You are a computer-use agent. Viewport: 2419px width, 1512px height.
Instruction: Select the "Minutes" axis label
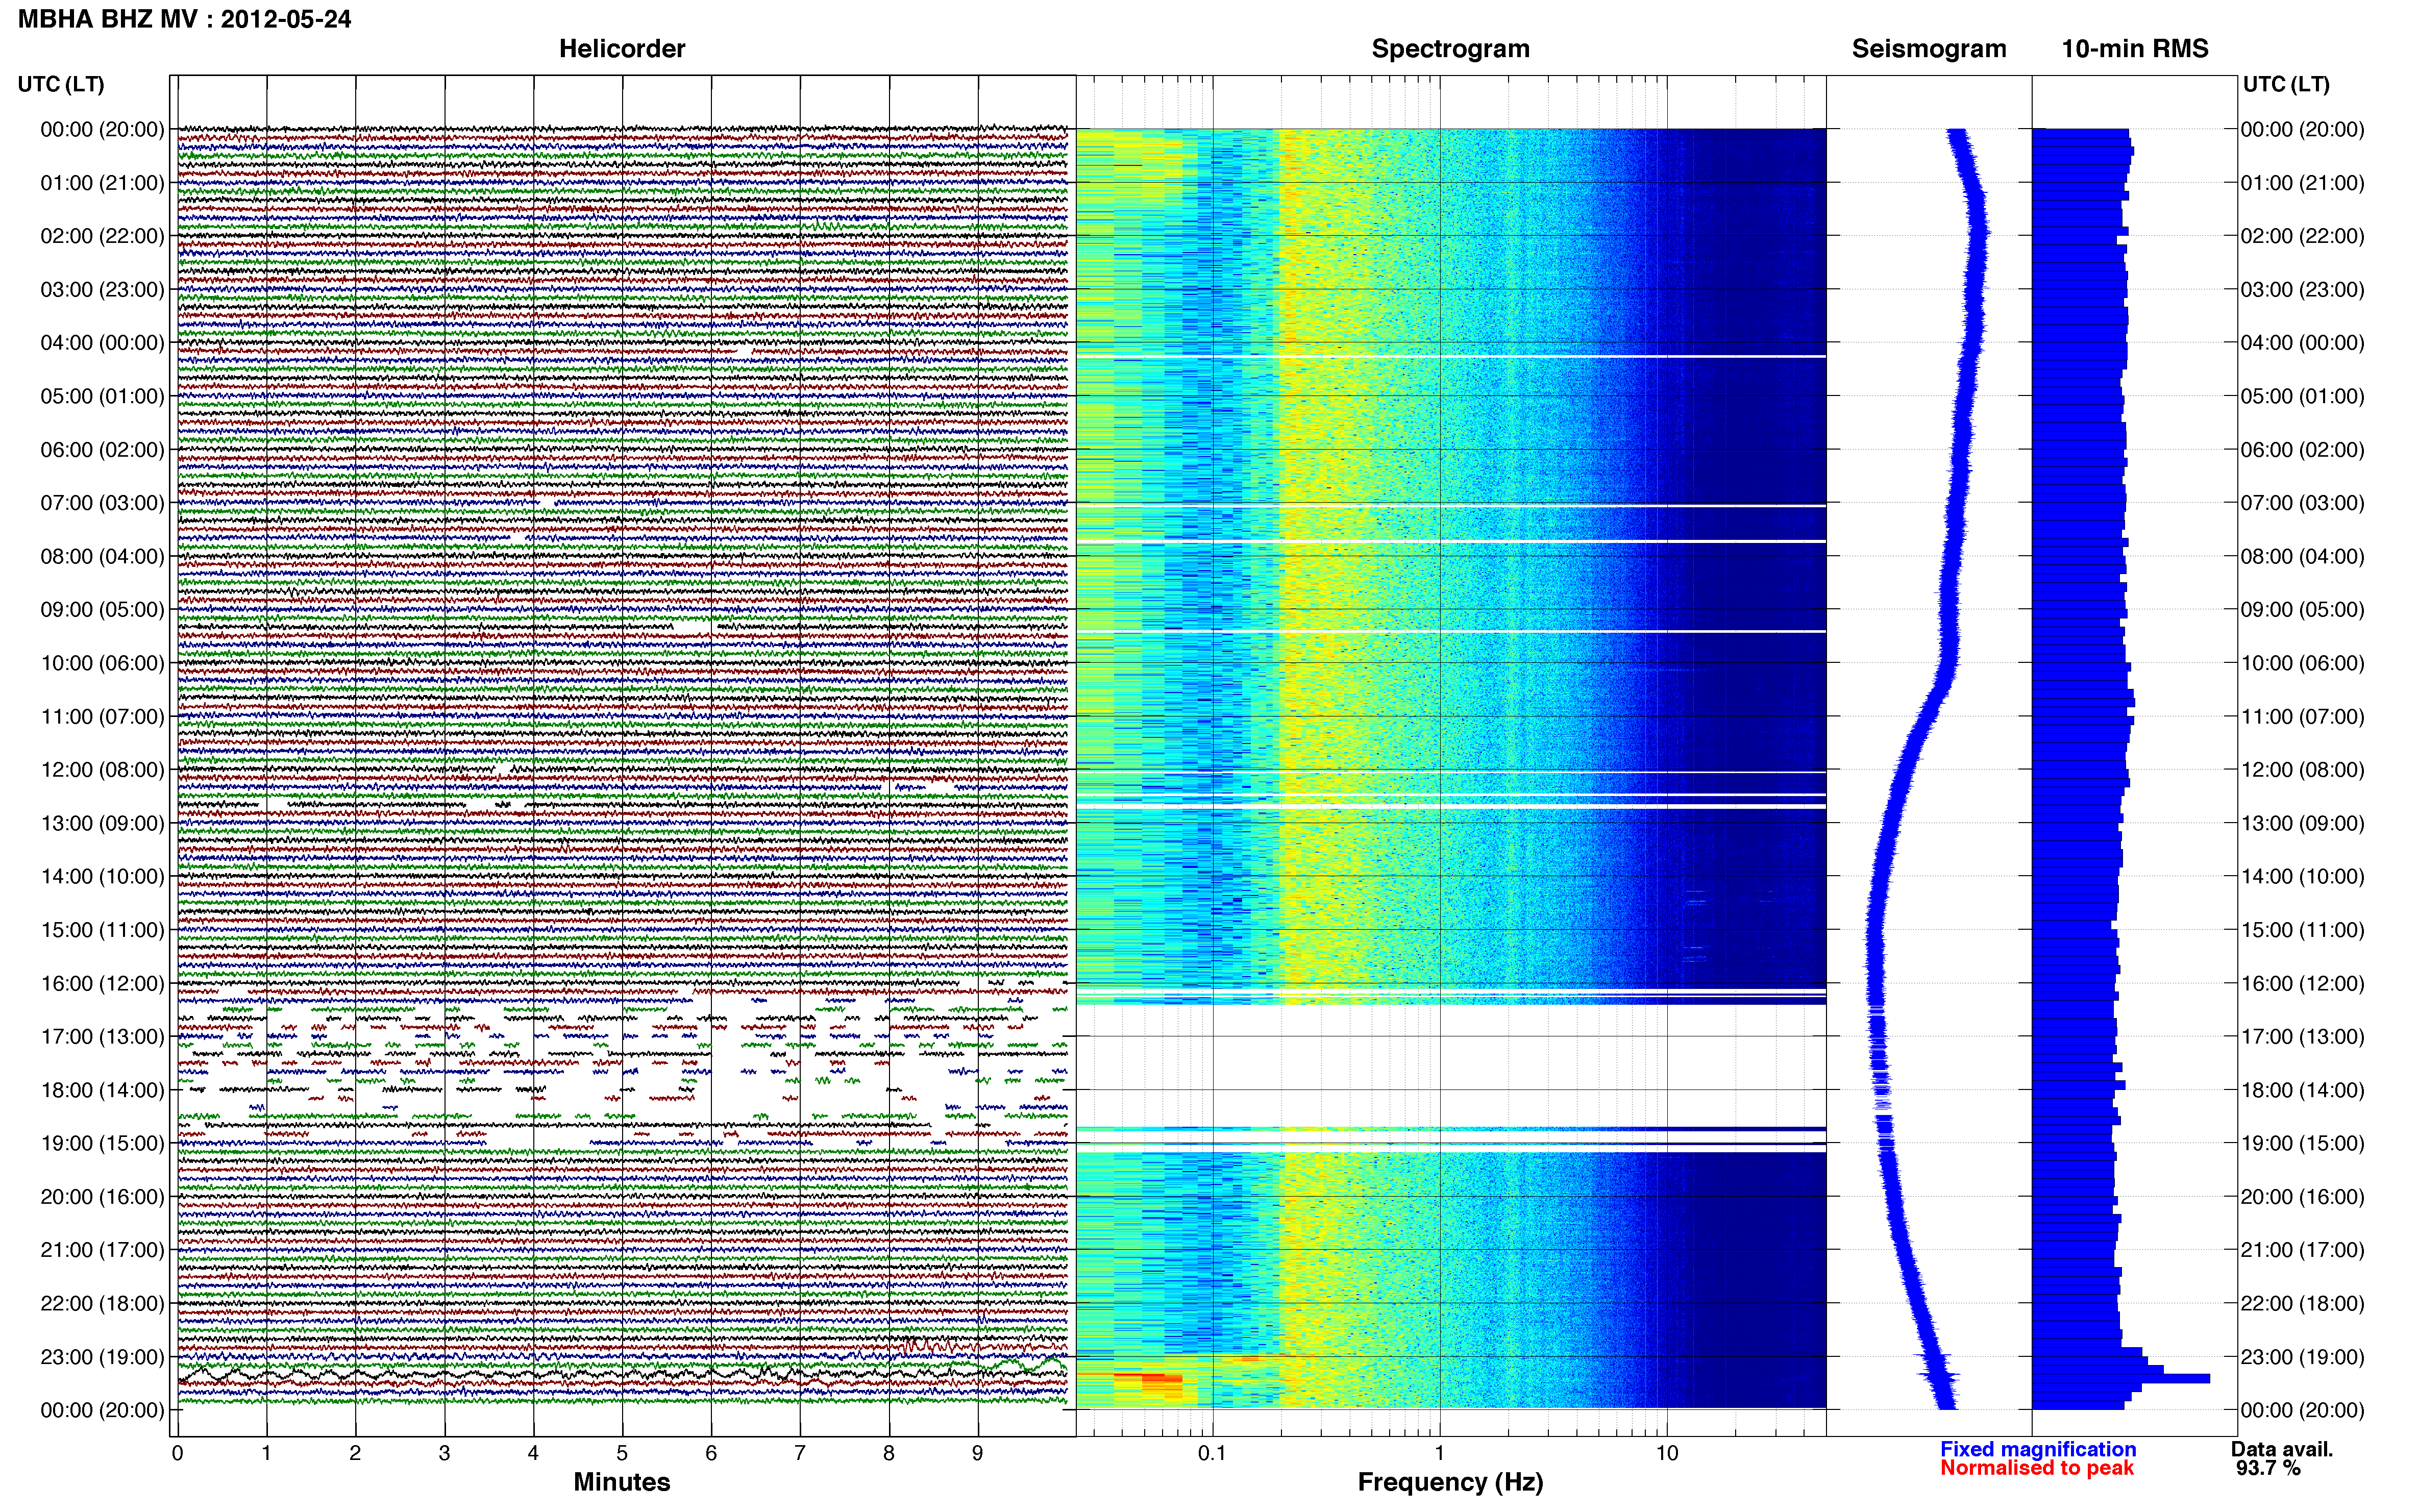coord(622,1482)
